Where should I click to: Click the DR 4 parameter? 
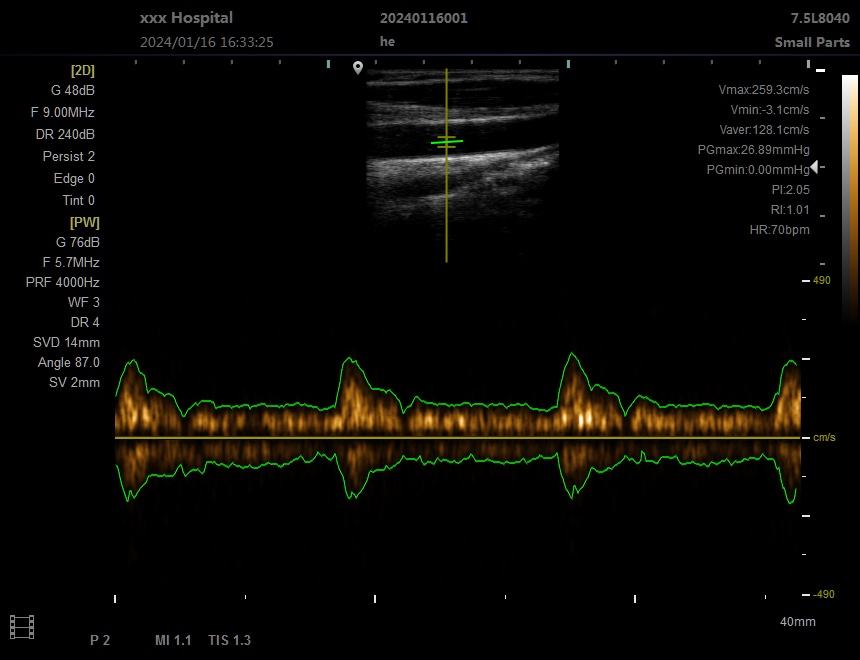pyautogui.click(x=85, y=322)
